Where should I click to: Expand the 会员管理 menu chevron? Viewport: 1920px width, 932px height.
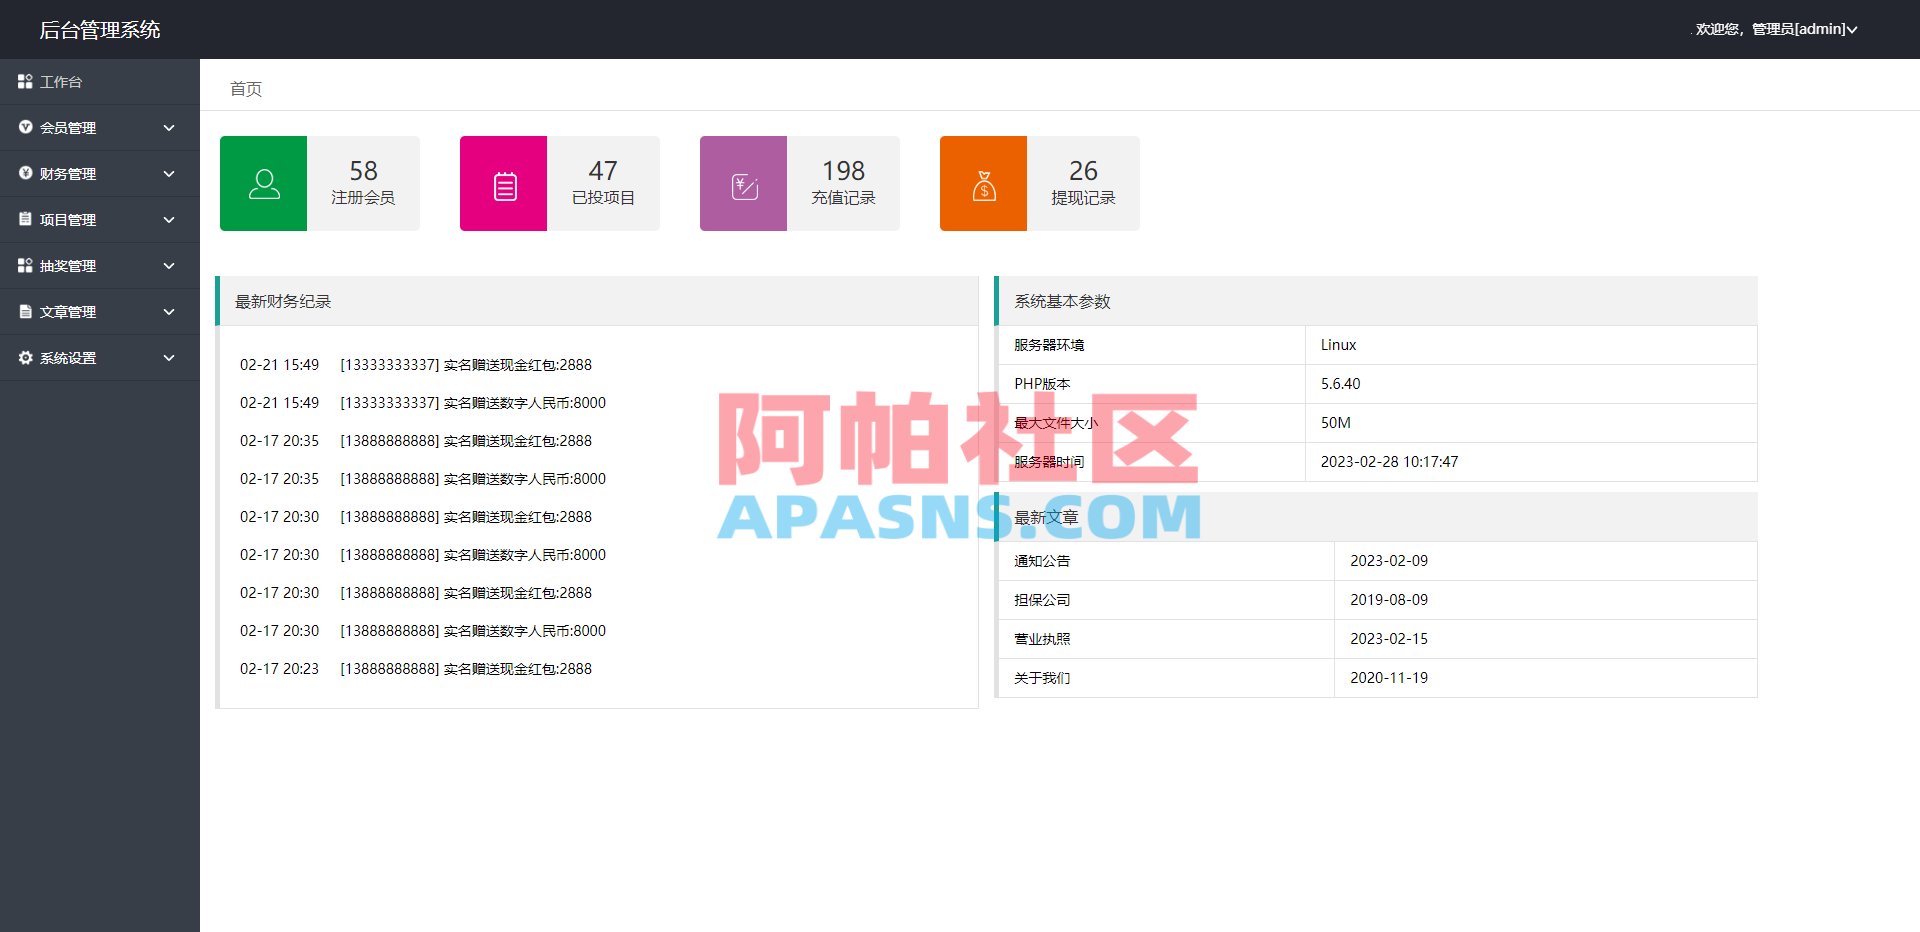tap(169, 128)
